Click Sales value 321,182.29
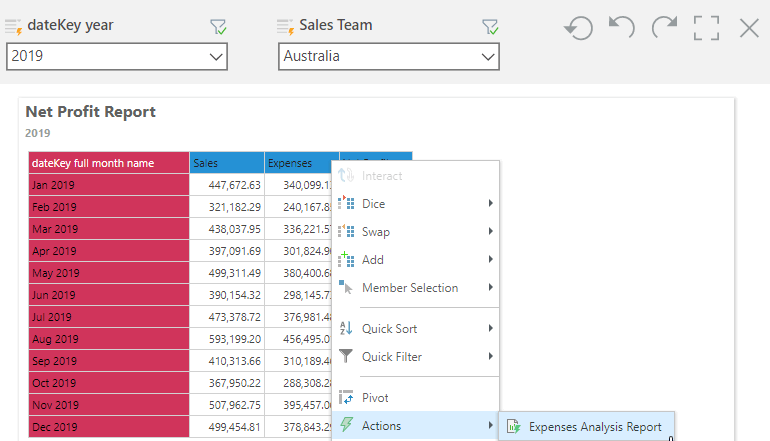Viewport: 770px width, 441px height. tap(234, 207)
